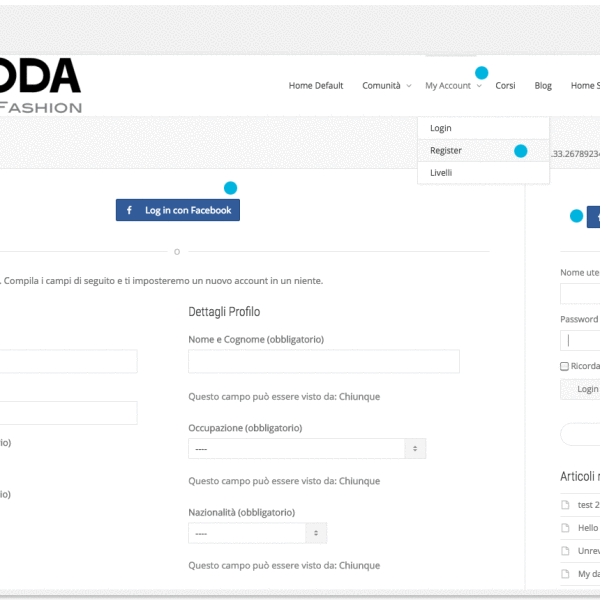Click the document icon beside the test 2 article
This screenshot has width=600, height=600.
[x=565, y=505]
